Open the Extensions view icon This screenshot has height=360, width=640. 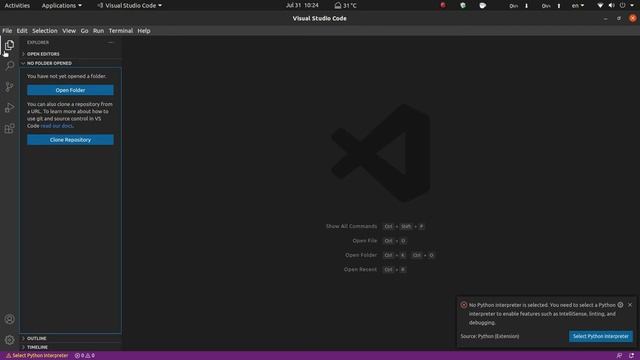pos(9,129)
